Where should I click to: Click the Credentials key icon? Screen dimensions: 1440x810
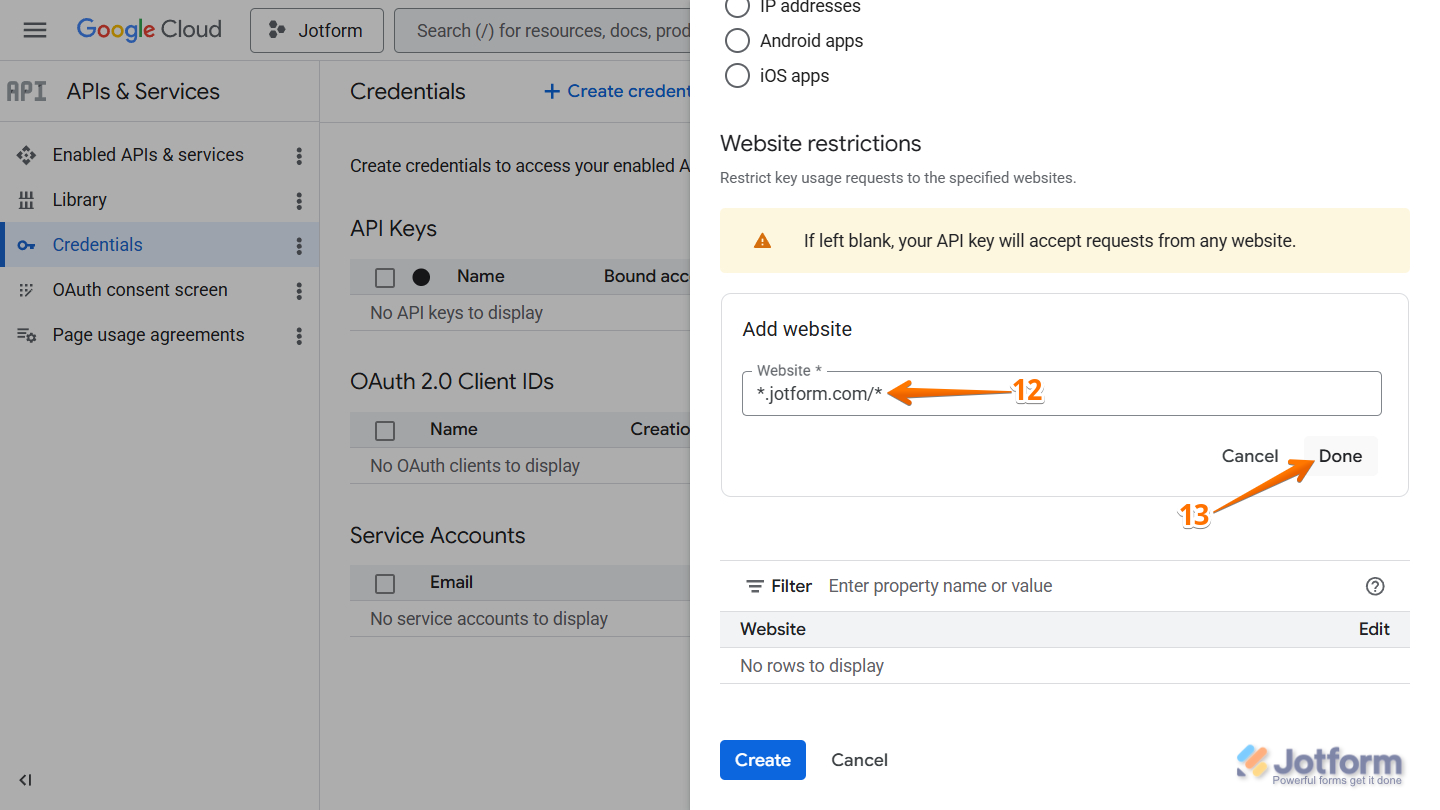point(27,244)
